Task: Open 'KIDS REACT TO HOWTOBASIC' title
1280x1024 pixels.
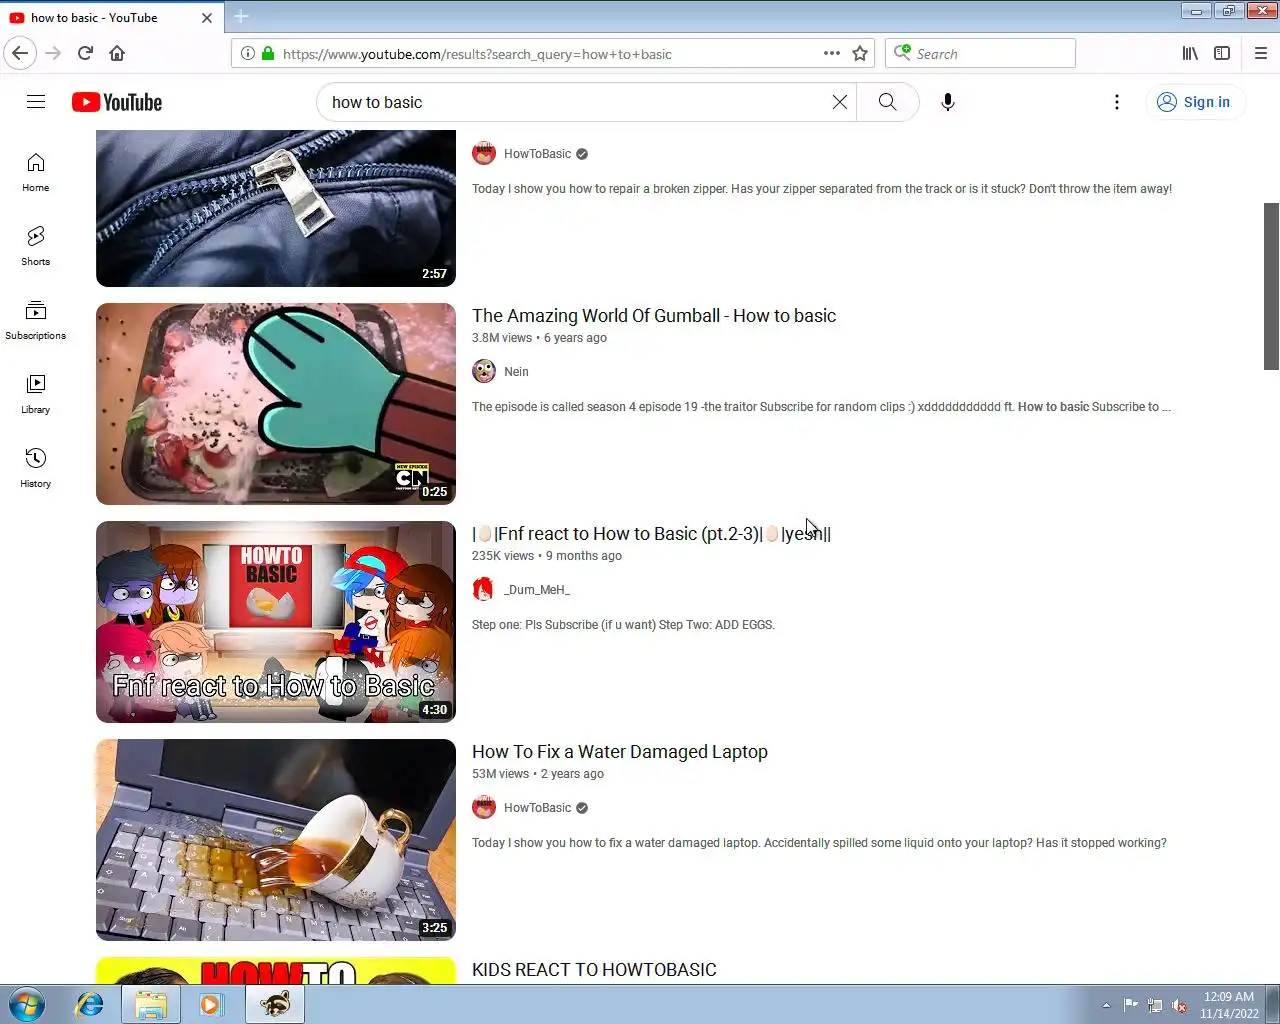Action: 594,970
